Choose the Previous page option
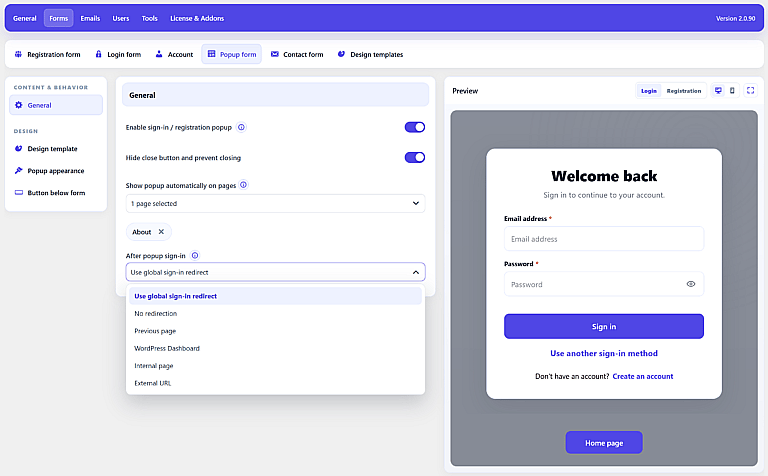This screenshot has width=768, height=476. [x=275, y=331]
